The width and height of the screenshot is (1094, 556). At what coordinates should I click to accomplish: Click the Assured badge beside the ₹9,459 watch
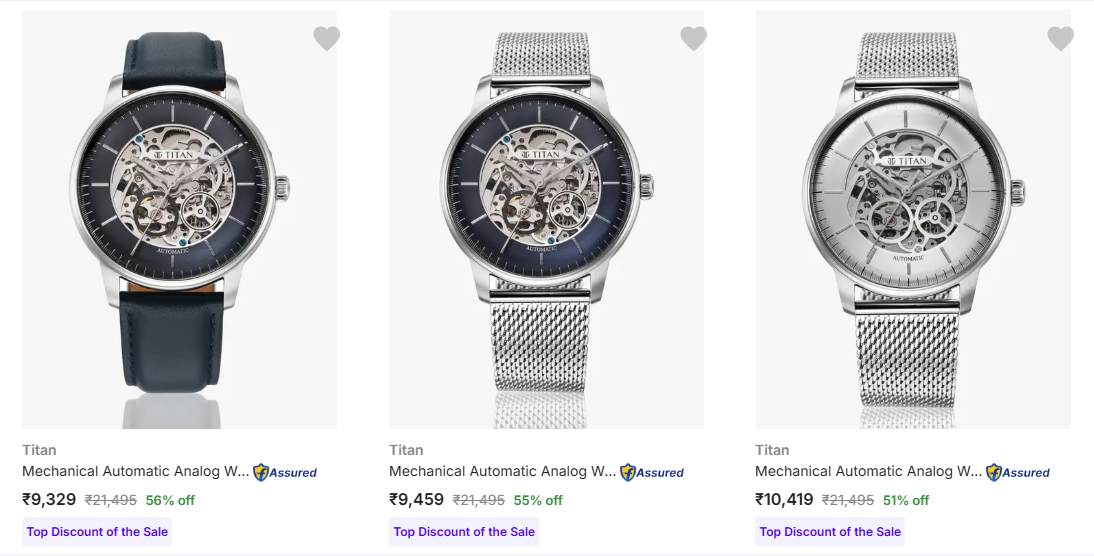652,472
